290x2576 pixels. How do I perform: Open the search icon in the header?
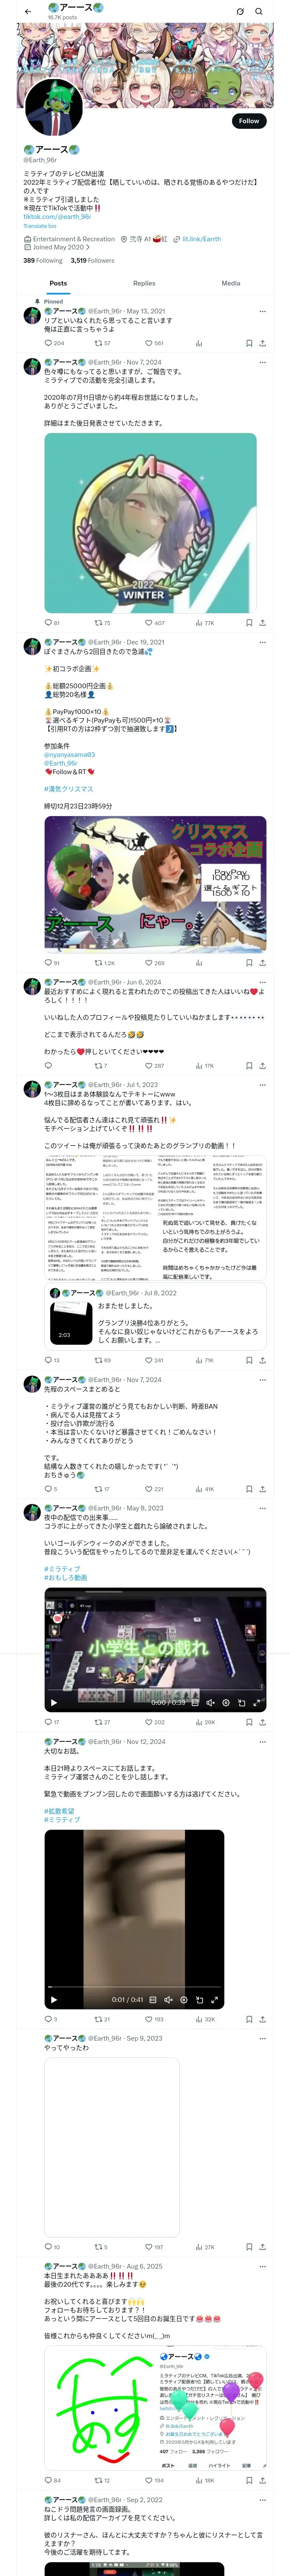259,11
